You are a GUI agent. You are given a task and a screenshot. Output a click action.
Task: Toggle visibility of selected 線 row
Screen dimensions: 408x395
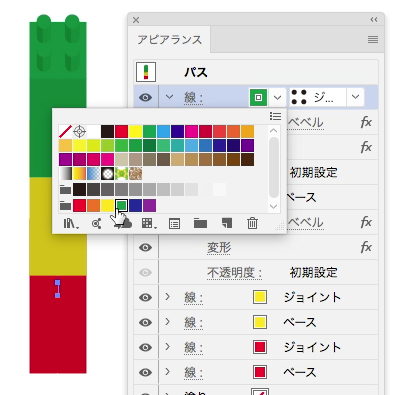pos(145,97)
